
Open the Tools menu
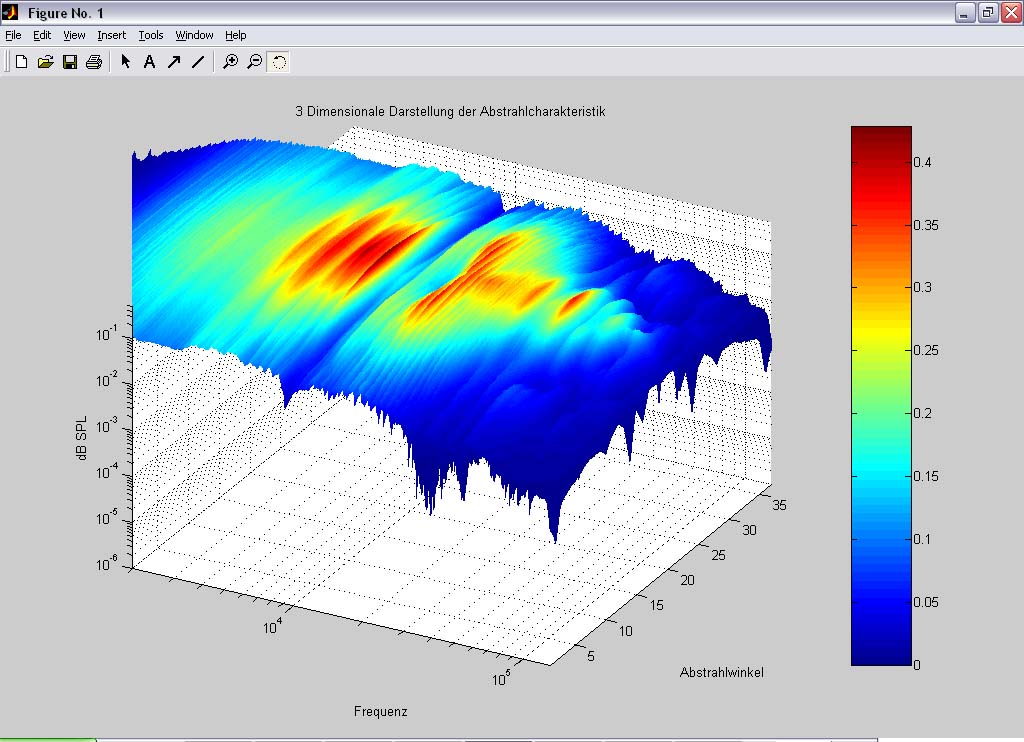(150, 35)
